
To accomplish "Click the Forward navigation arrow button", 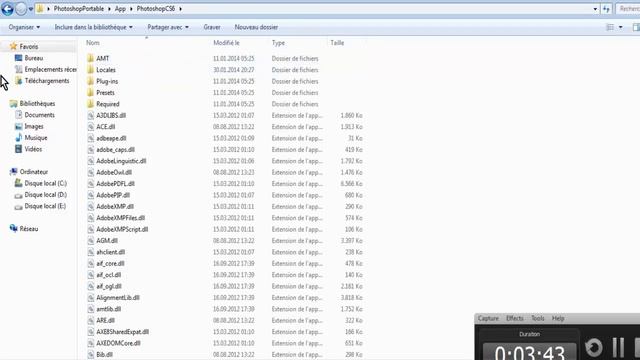I will 21,8.
